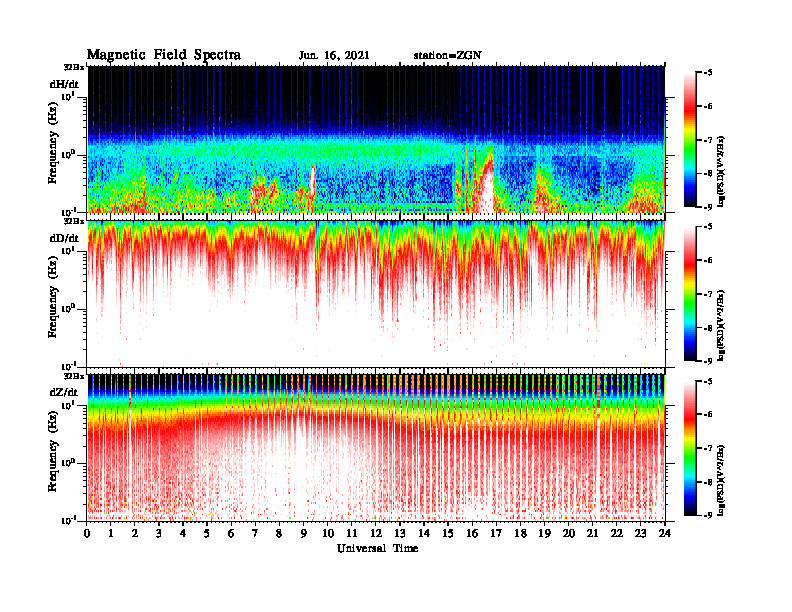Click hour tick label "20" on time axis
Image resolution: width=792 pixels, height=612 pixels.
click(569, 534)
